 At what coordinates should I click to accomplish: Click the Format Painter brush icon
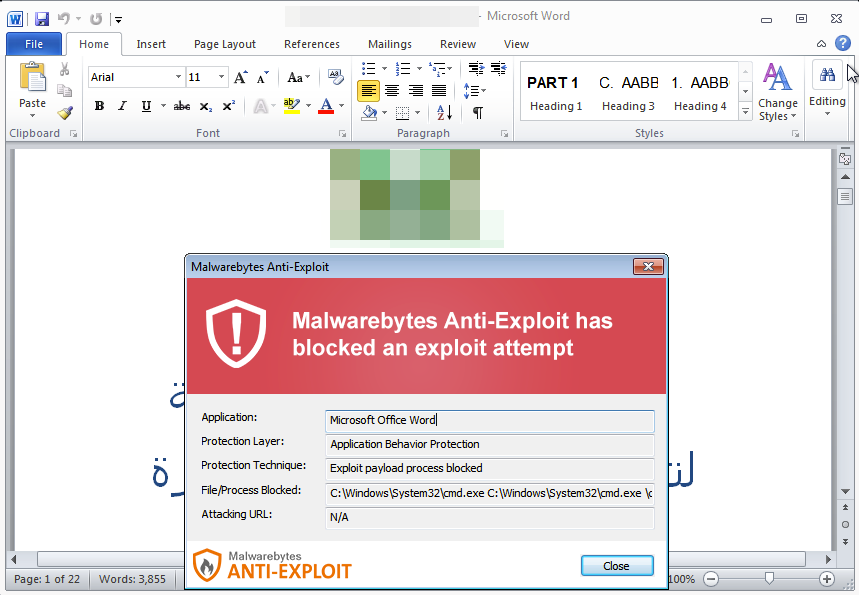coord(65,112)
